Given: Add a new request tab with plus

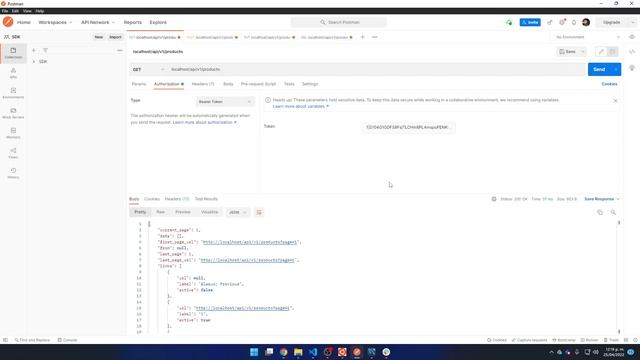Looking at the screenshot, I should (x=362, y=37).
